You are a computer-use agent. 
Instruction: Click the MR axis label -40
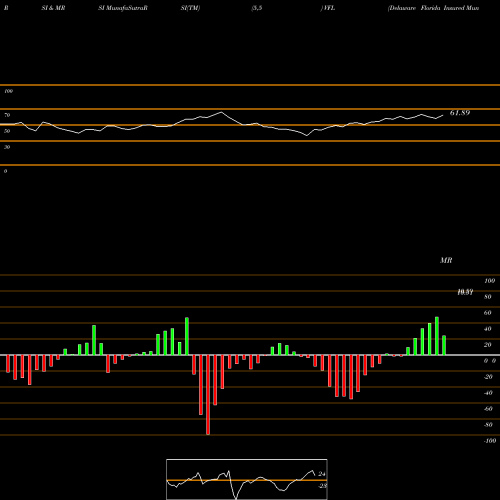[488, 393]
